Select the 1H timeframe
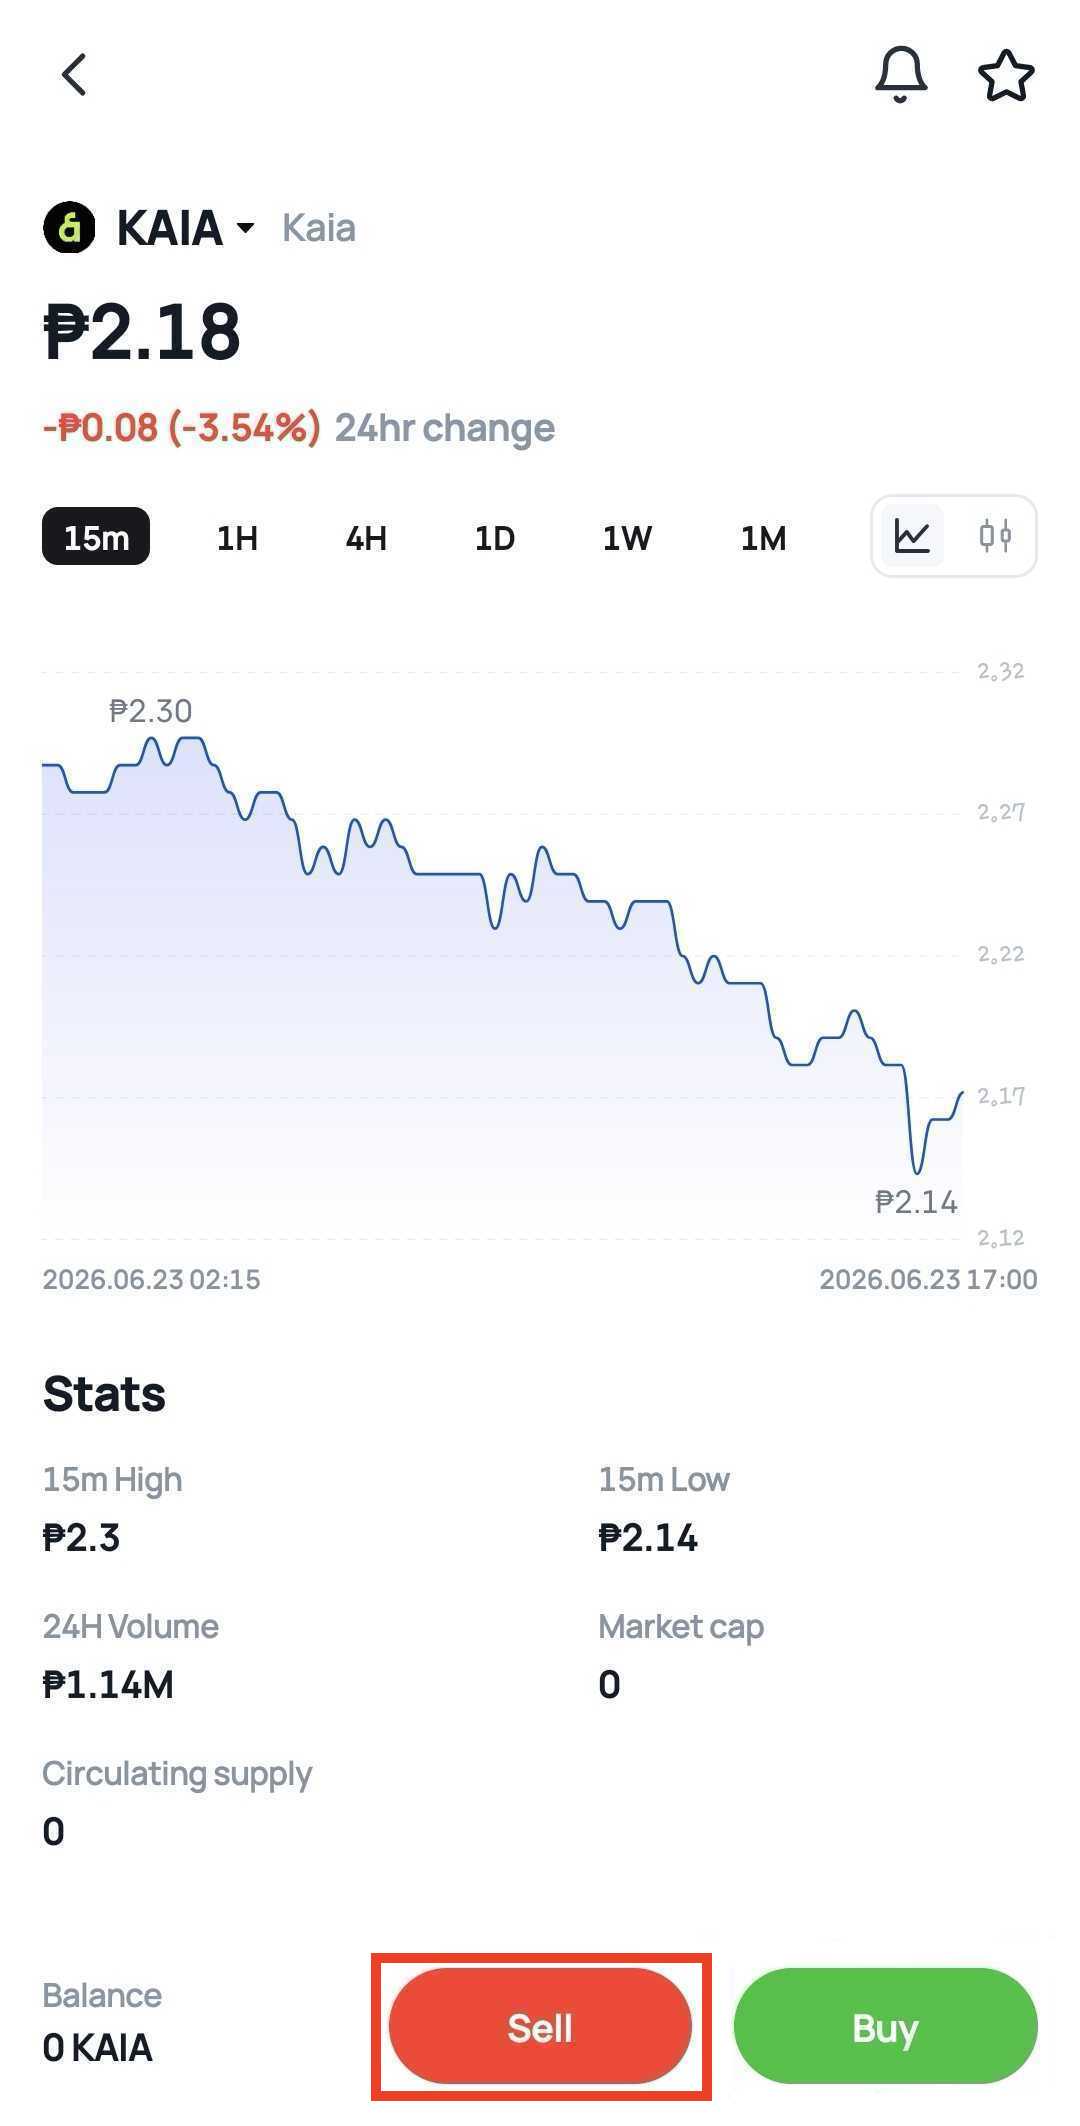The image size is (1080, 2126). (237, 538)
